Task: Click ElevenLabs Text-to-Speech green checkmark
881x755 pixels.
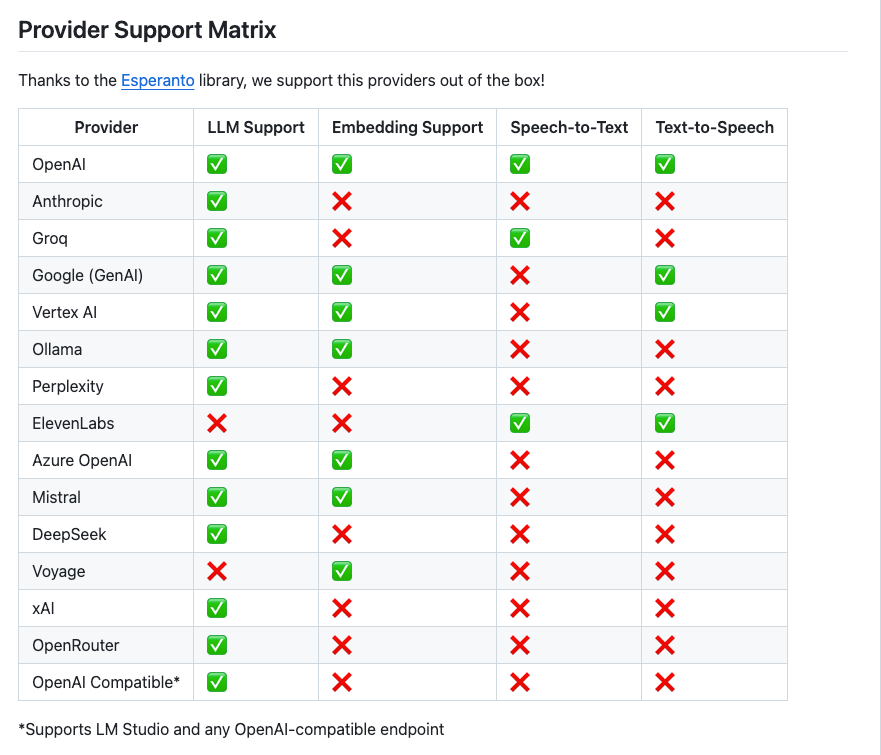Action: coord(665,423)
